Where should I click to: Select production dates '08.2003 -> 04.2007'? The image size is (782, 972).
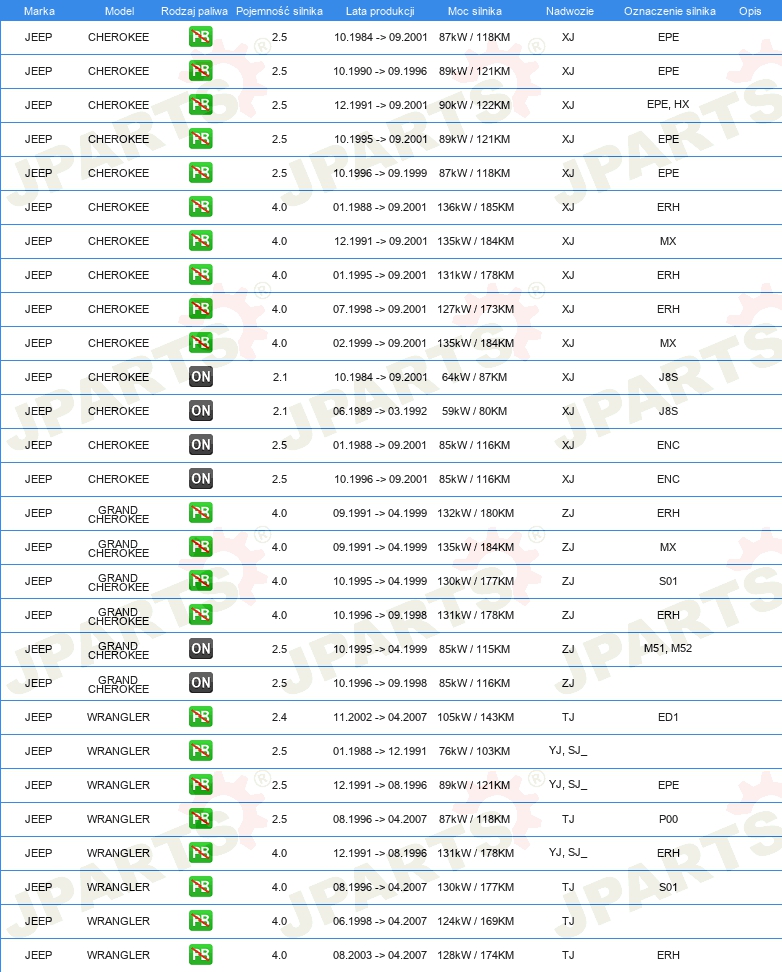[x=380, y=955]
